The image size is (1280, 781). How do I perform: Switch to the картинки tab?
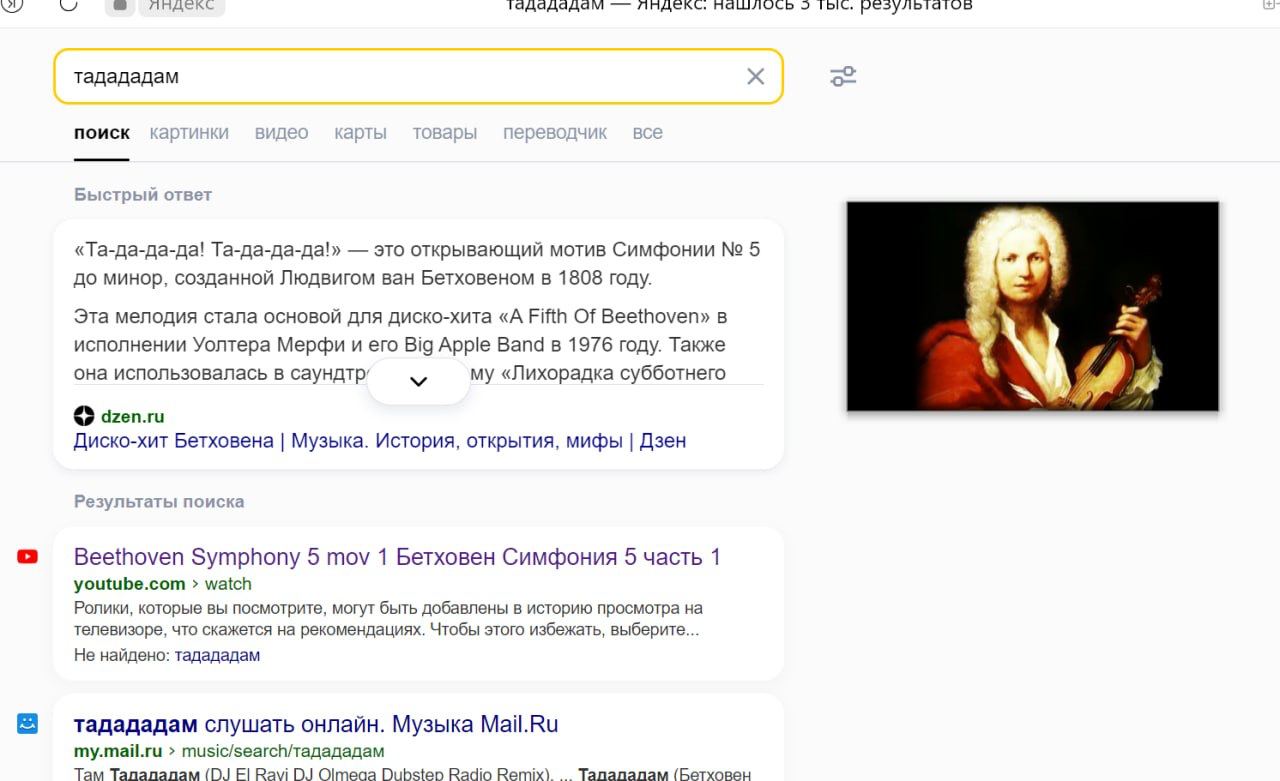(x=189, y=133)
